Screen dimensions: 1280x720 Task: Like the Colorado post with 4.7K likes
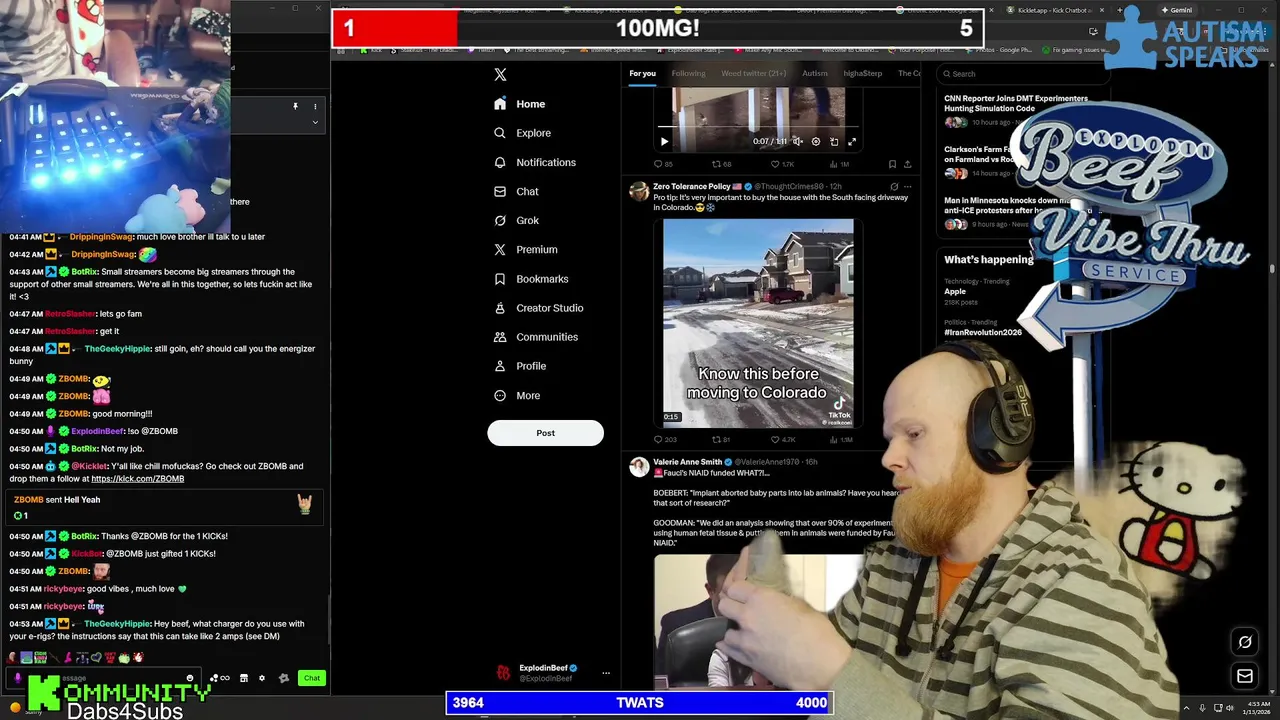[782, 439]
